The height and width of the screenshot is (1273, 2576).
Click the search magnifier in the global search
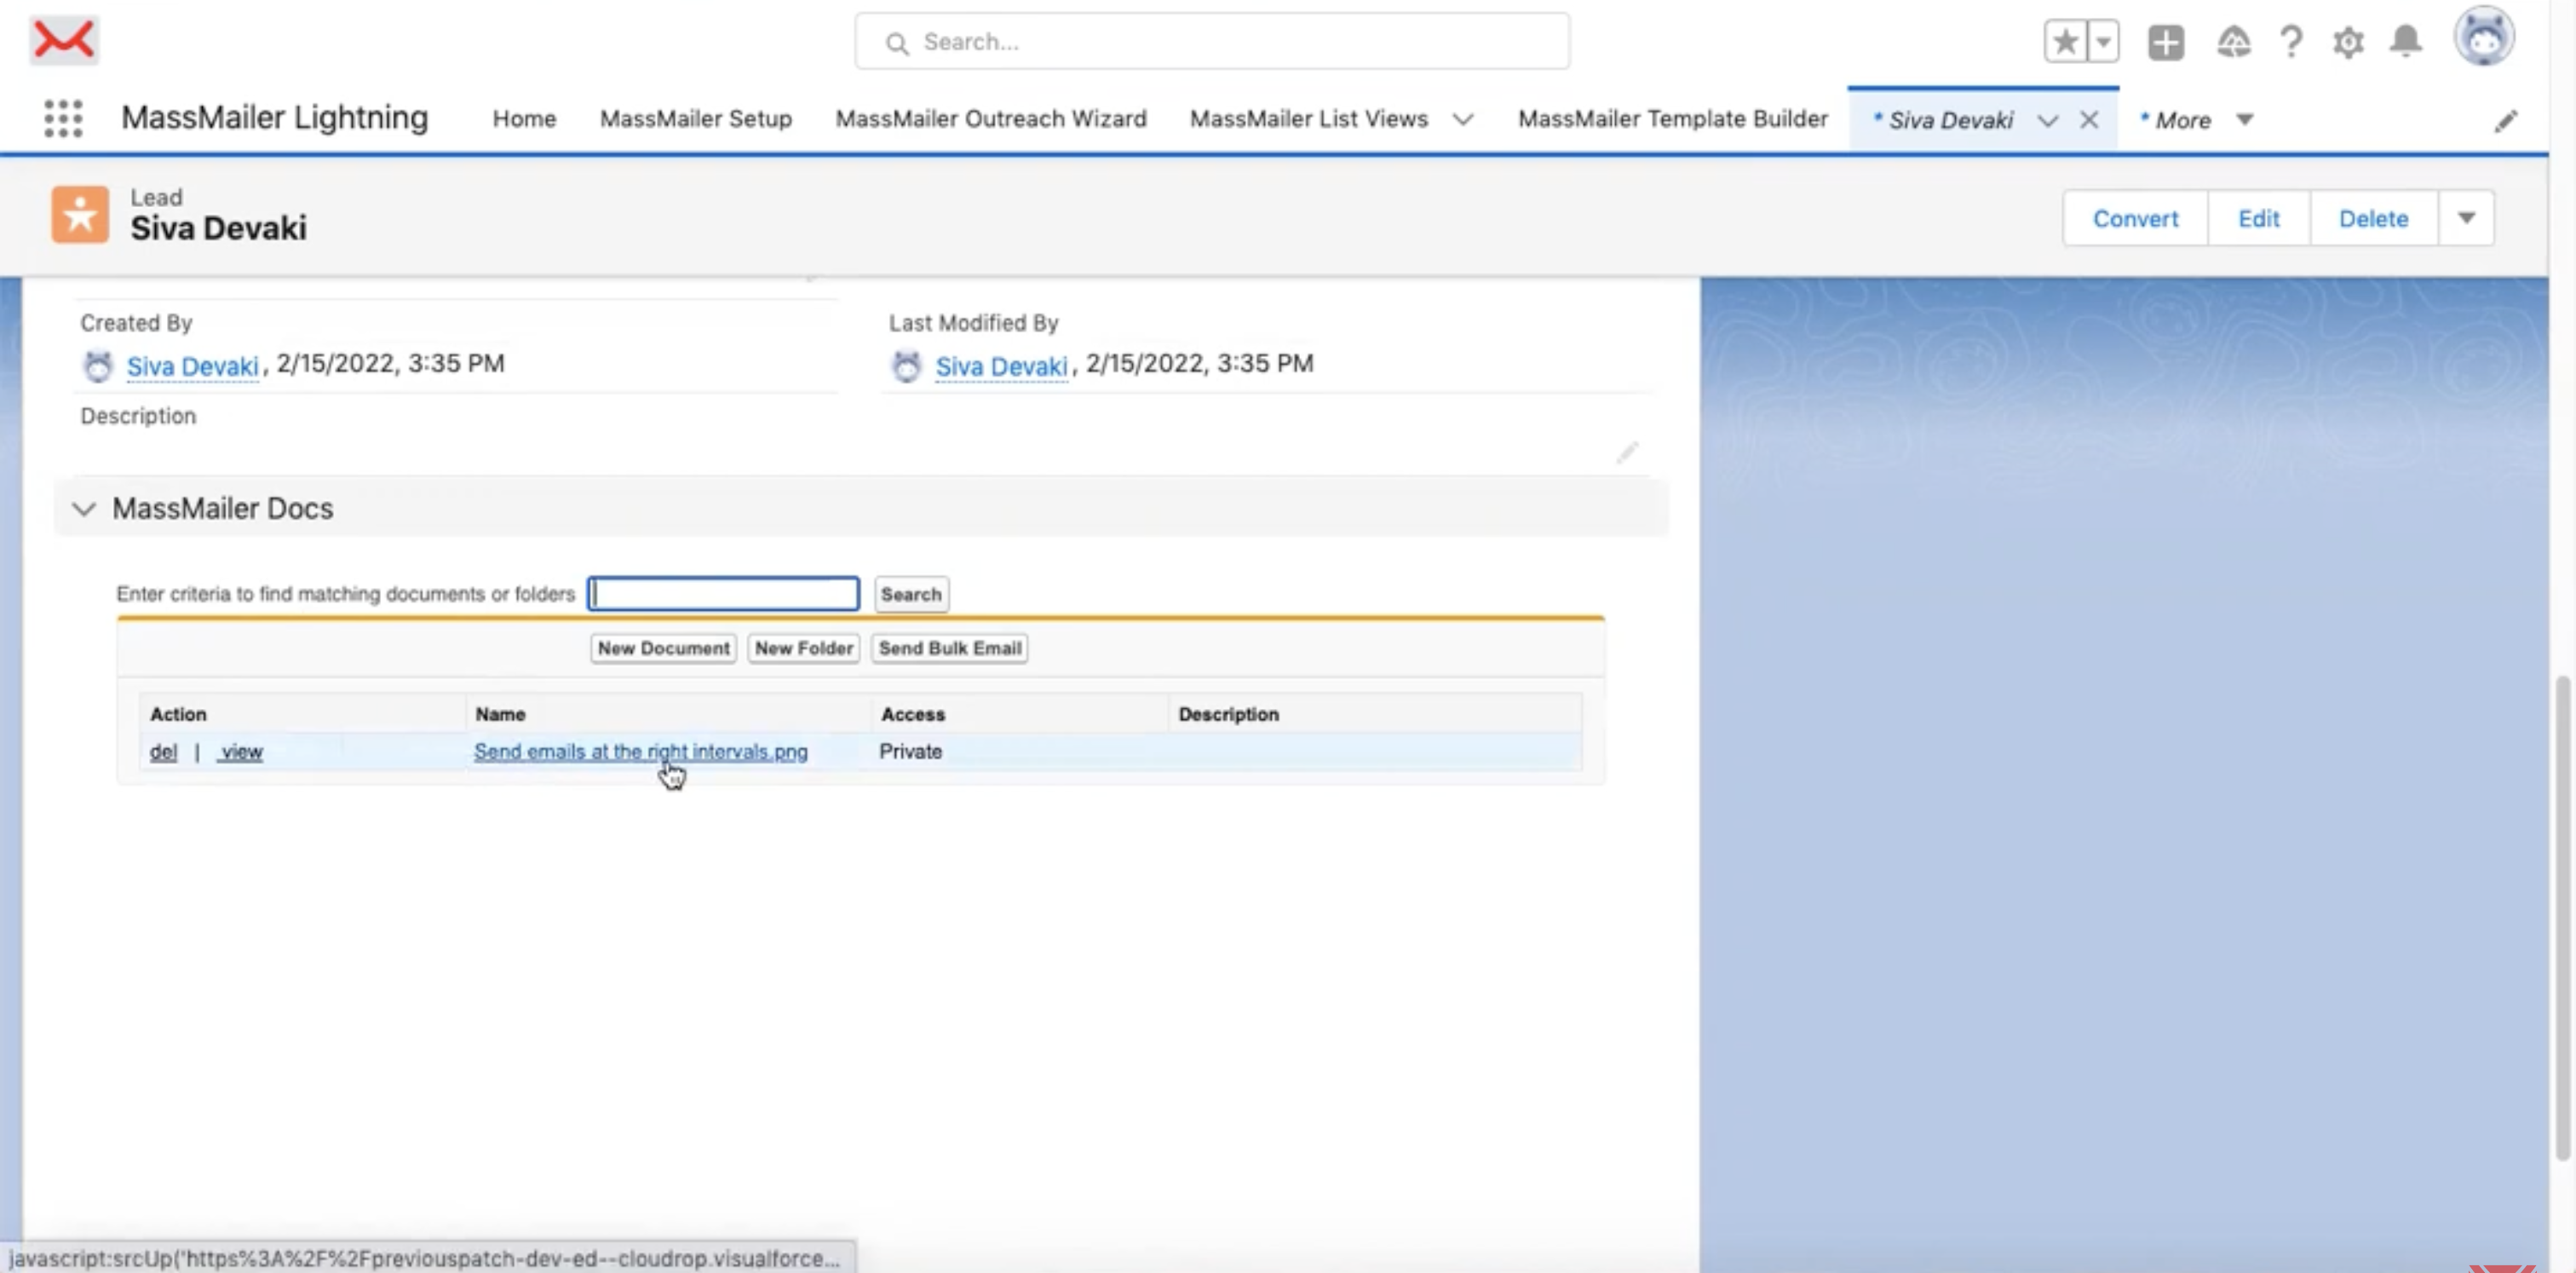pyautogui.click(x=897, y=43)
